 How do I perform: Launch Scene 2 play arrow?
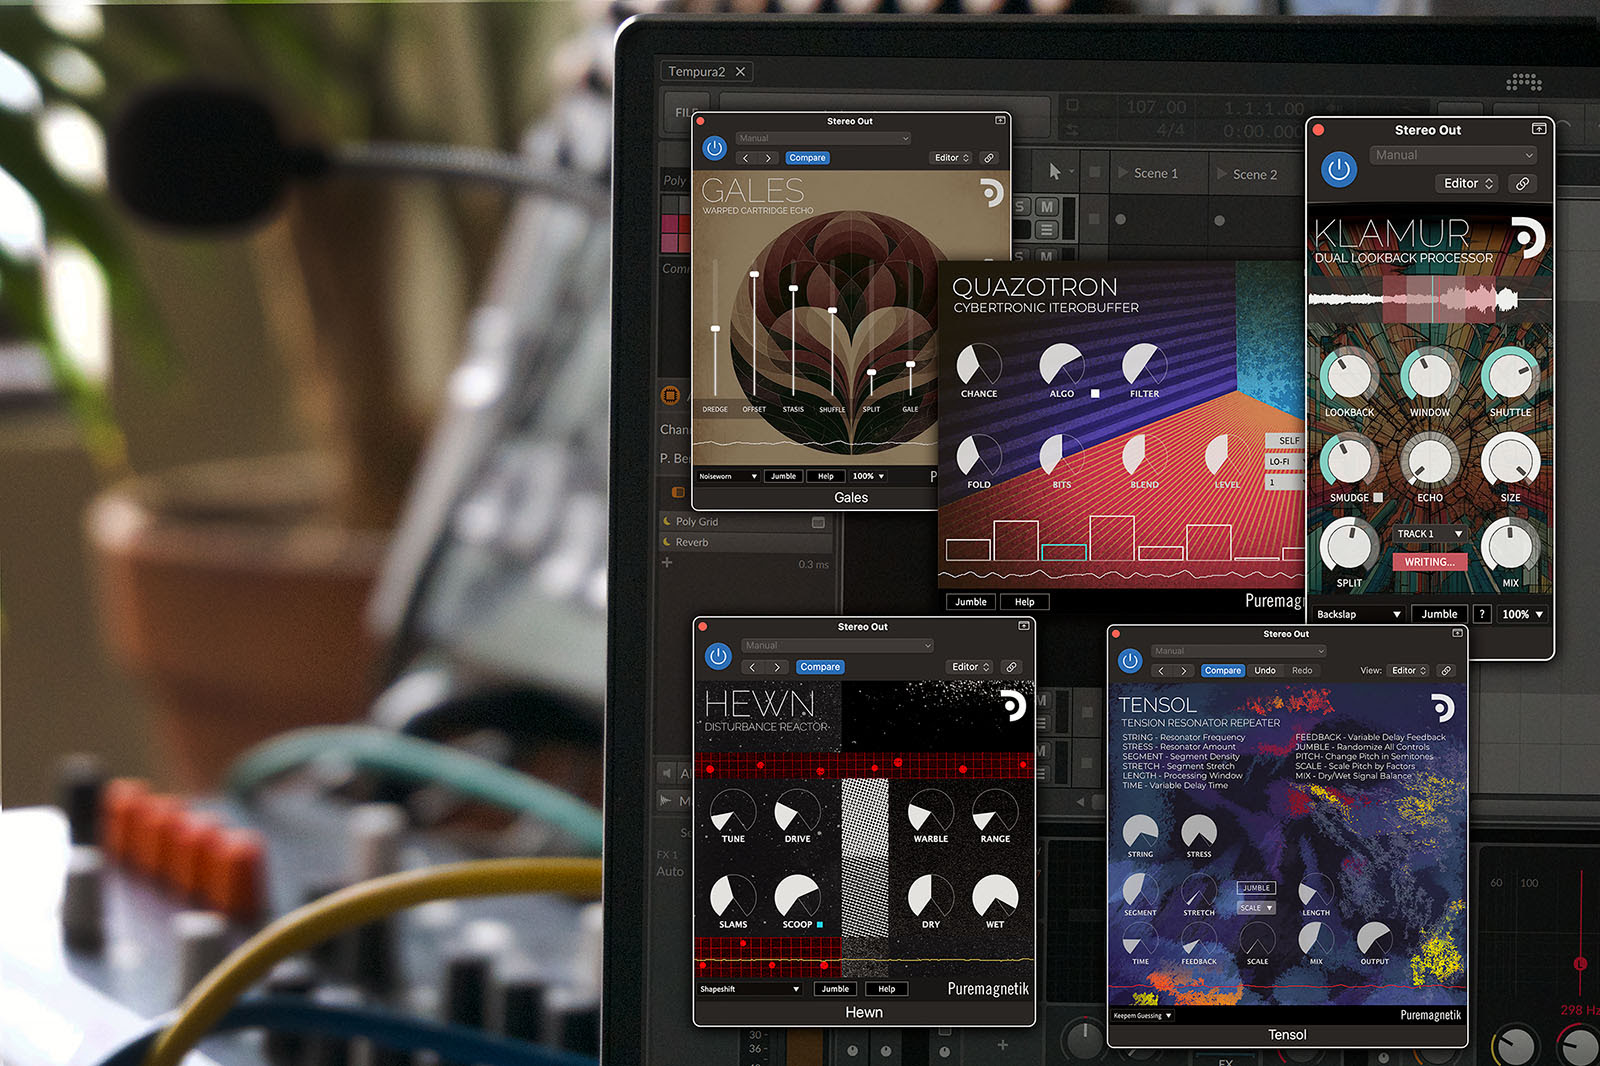click(1222, 174)
